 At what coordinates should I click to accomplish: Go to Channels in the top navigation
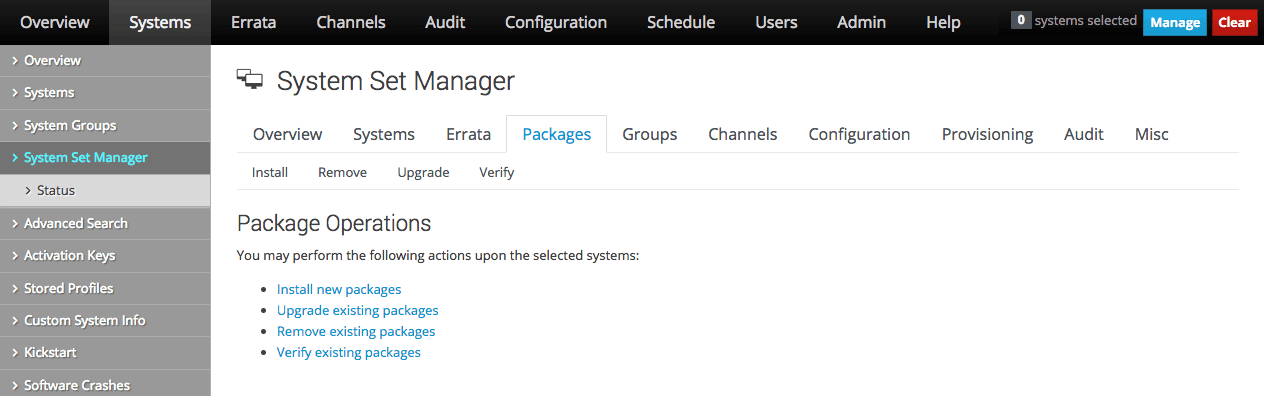click(x=350, y=22)
